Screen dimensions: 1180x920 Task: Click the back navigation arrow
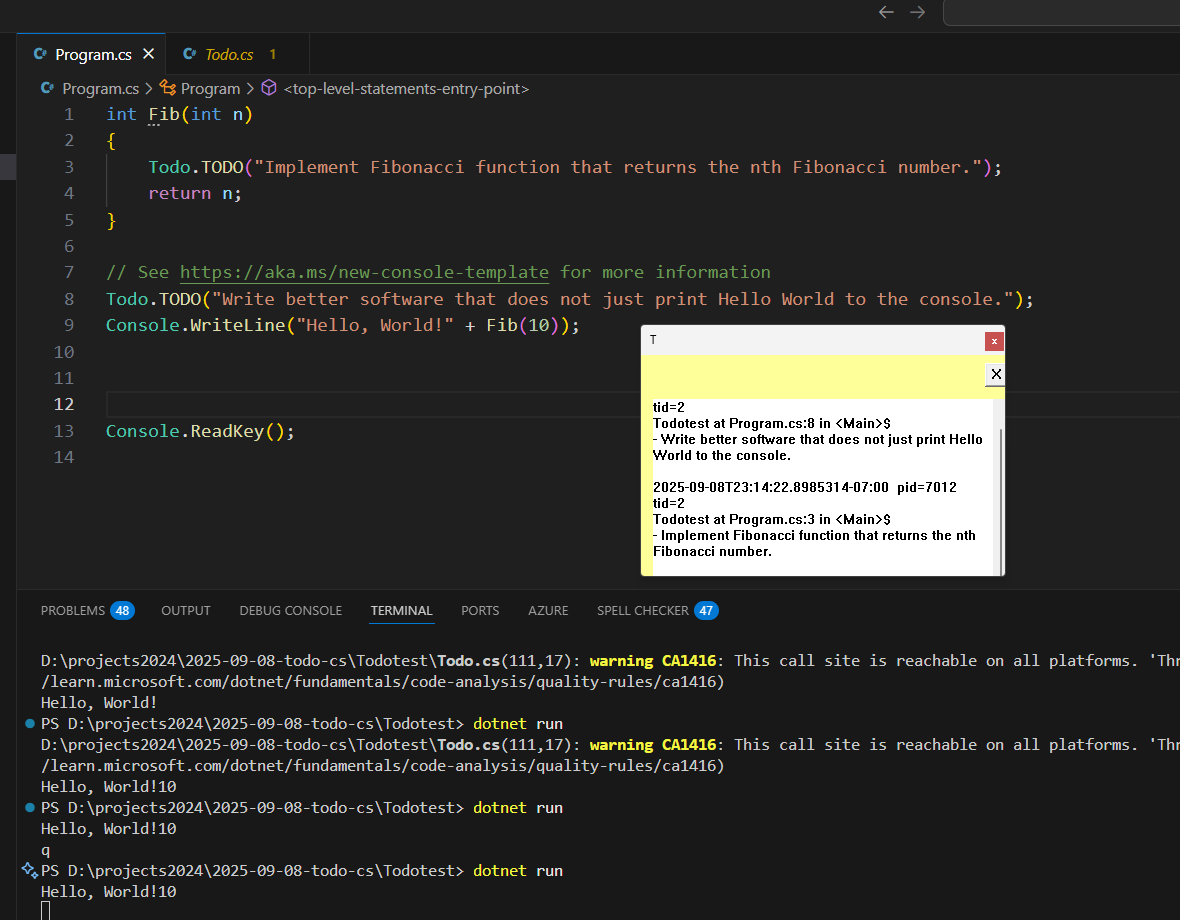tap(885, 12)
